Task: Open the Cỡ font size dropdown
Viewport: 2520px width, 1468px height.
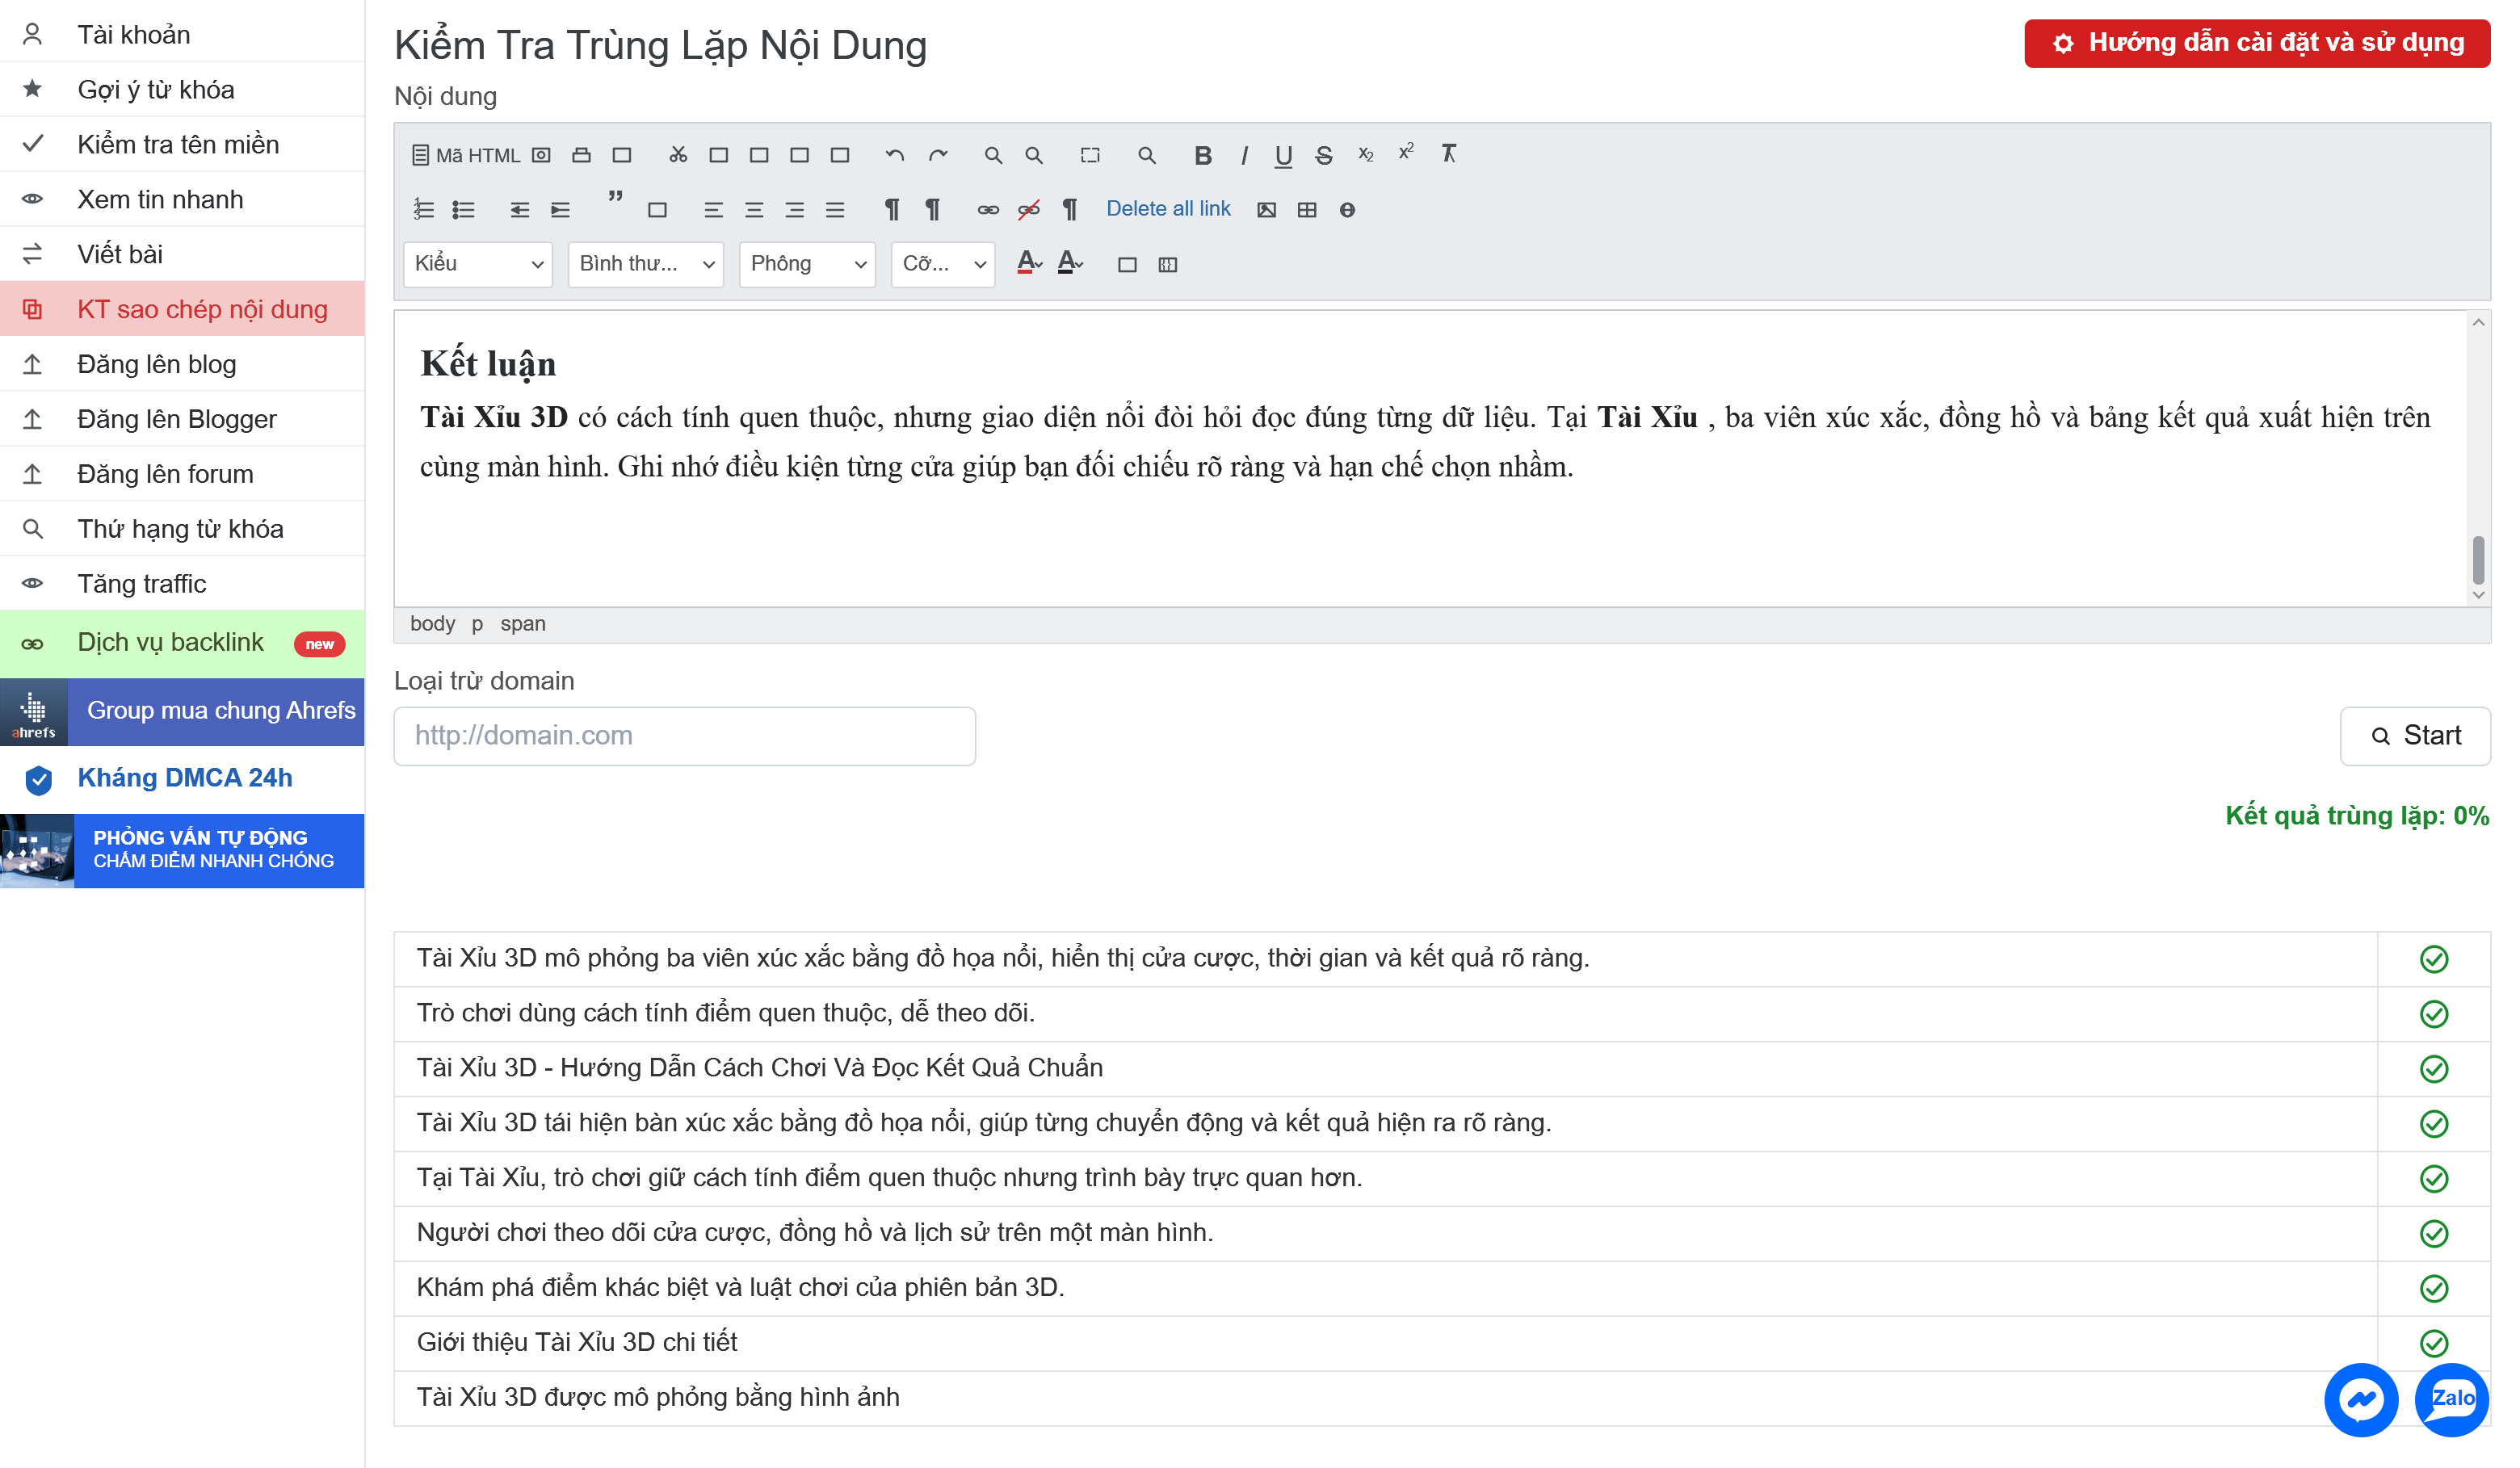Action: click(x=943, y=264)
